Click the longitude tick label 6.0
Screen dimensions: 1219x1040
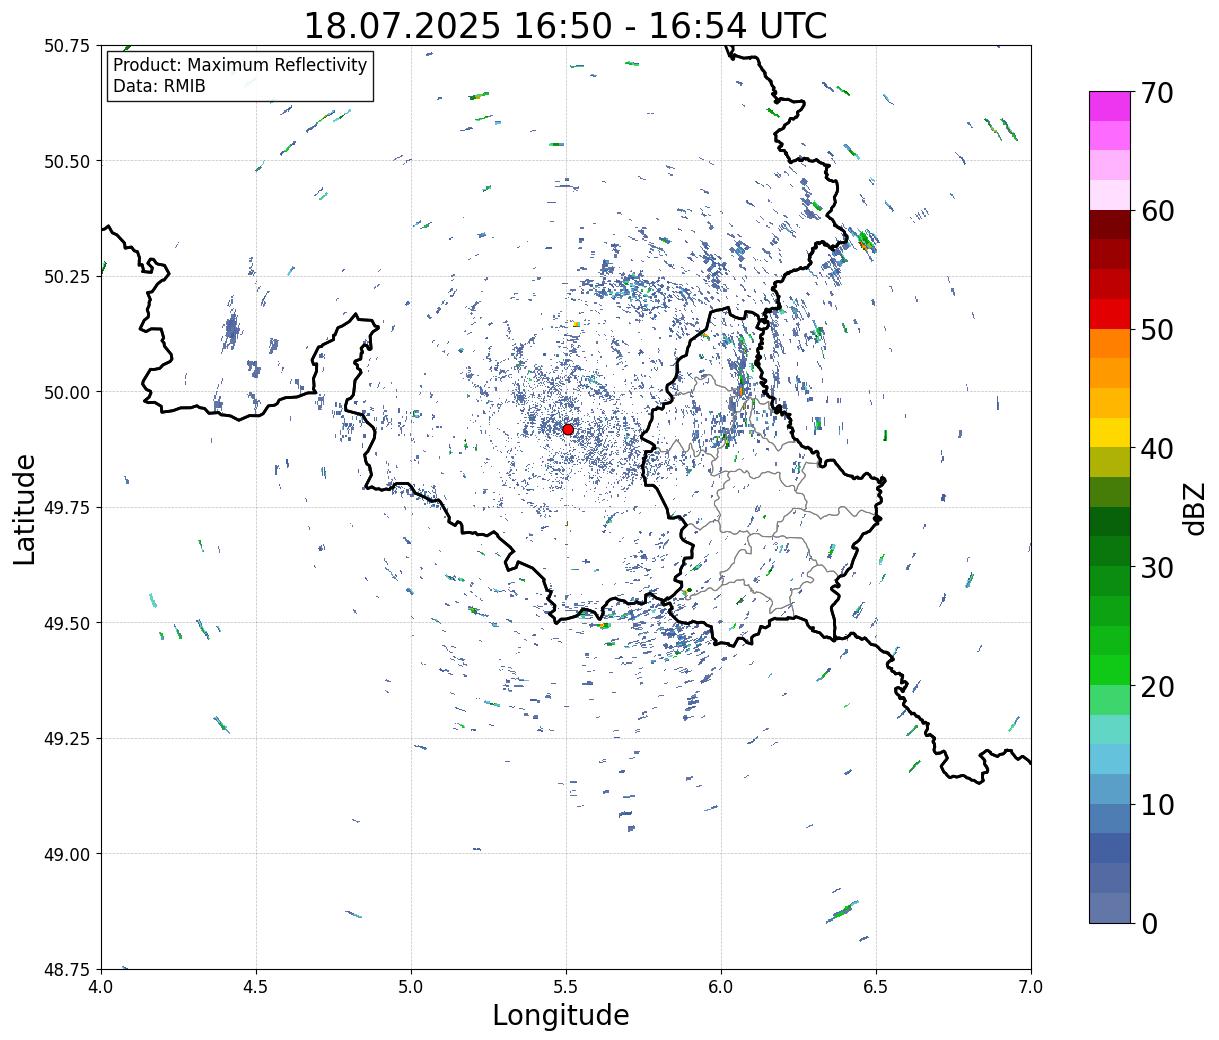click(x=721, y=987)
